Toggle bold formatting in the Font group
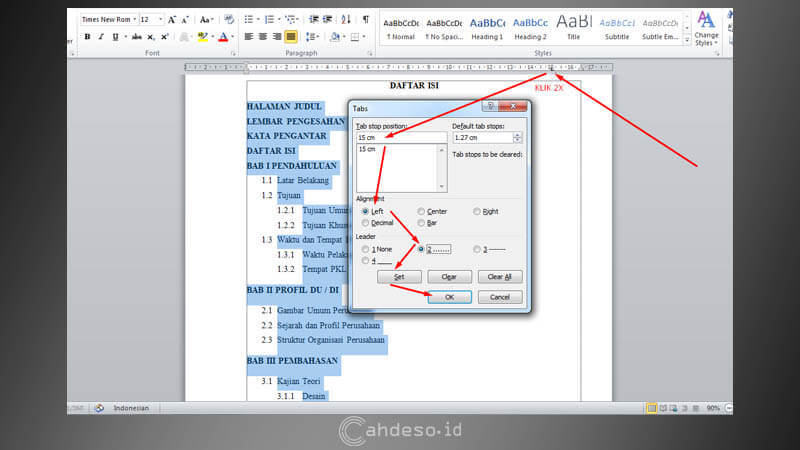 coord(87,37)
